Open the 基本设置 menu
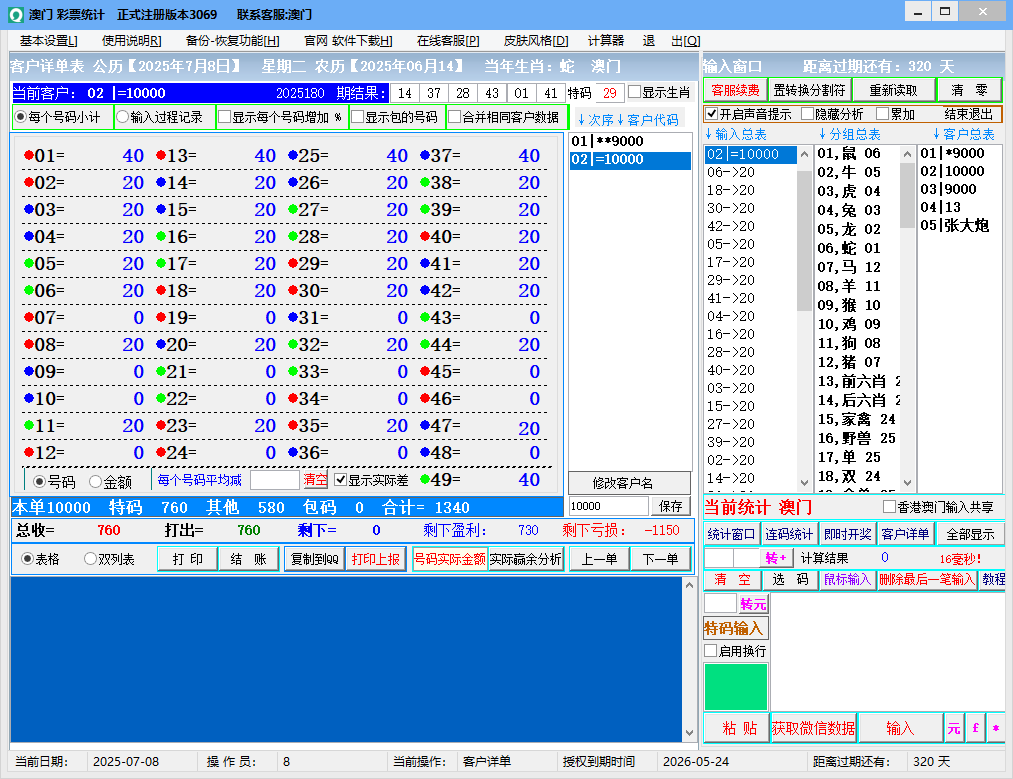This screenshot has height=779, width=1013. click(48, 41)
